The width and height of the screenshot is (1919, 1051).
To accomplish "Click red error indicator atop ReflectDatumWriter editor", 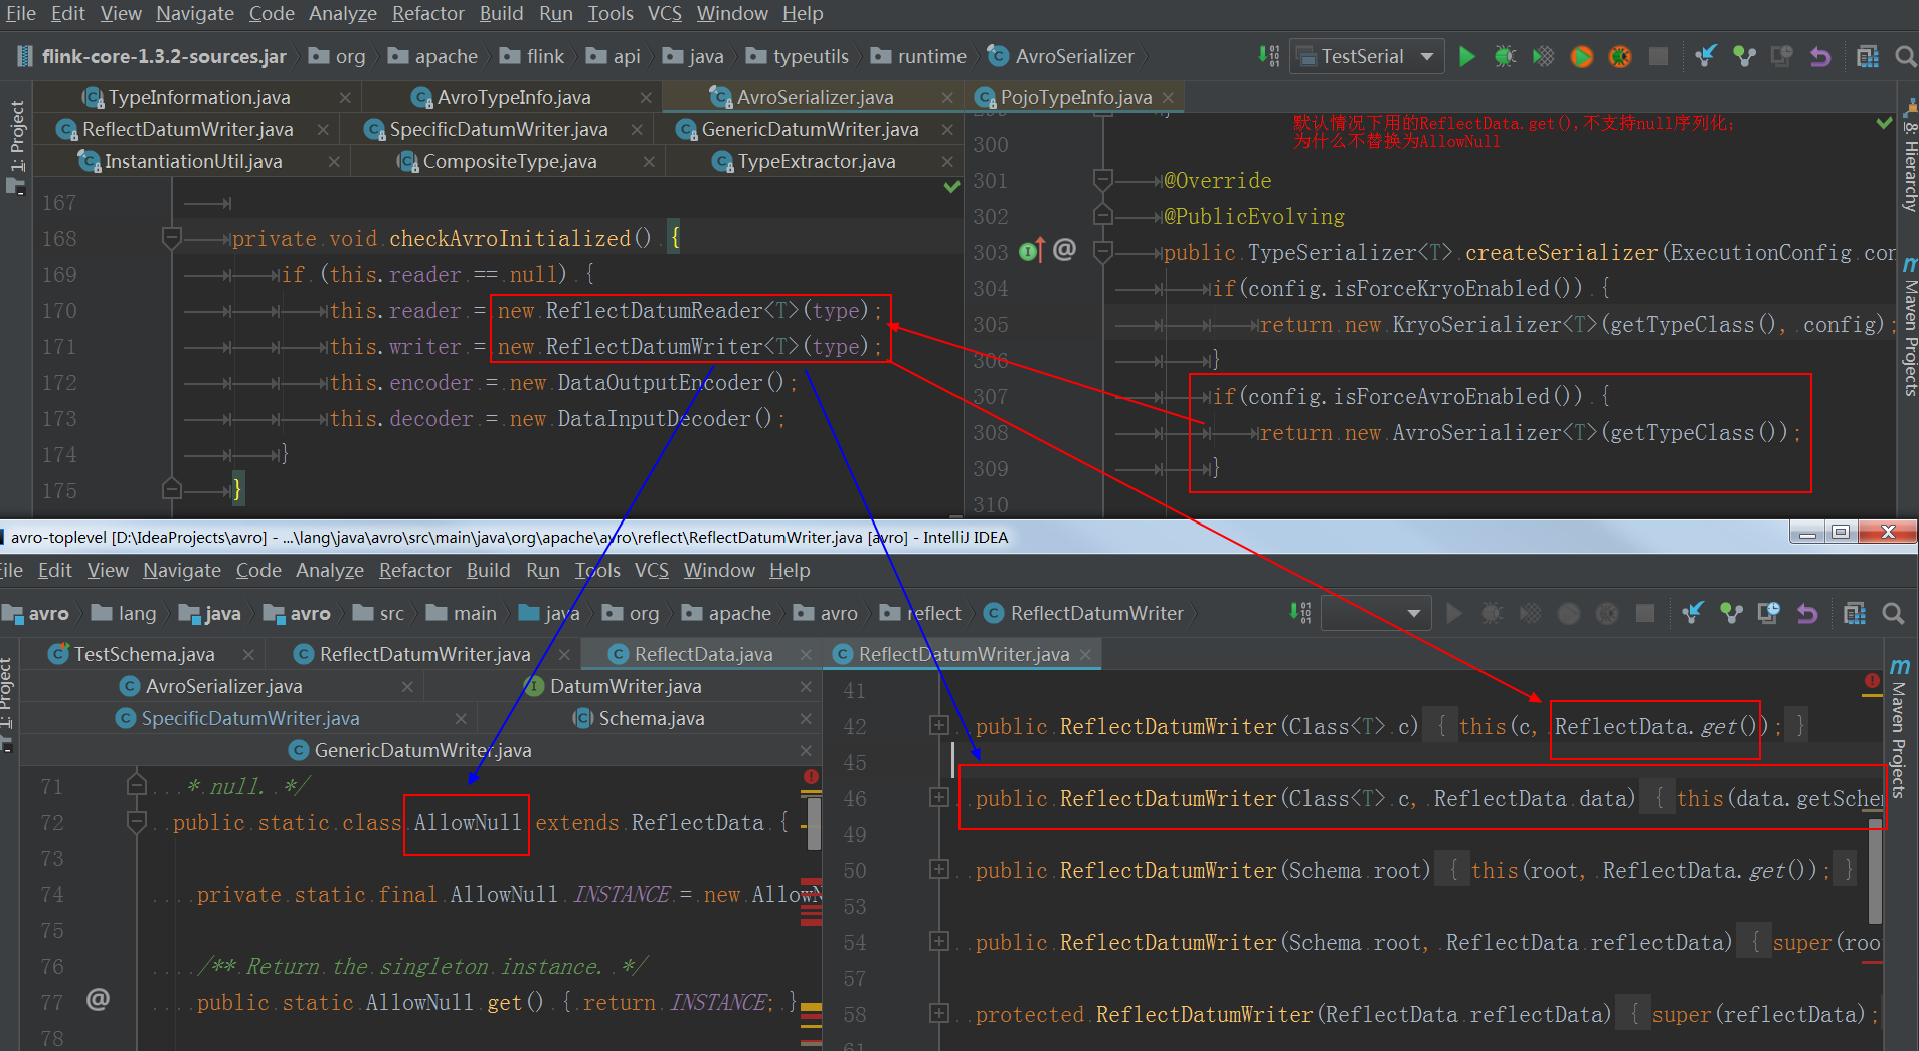I will (1871, 681).
